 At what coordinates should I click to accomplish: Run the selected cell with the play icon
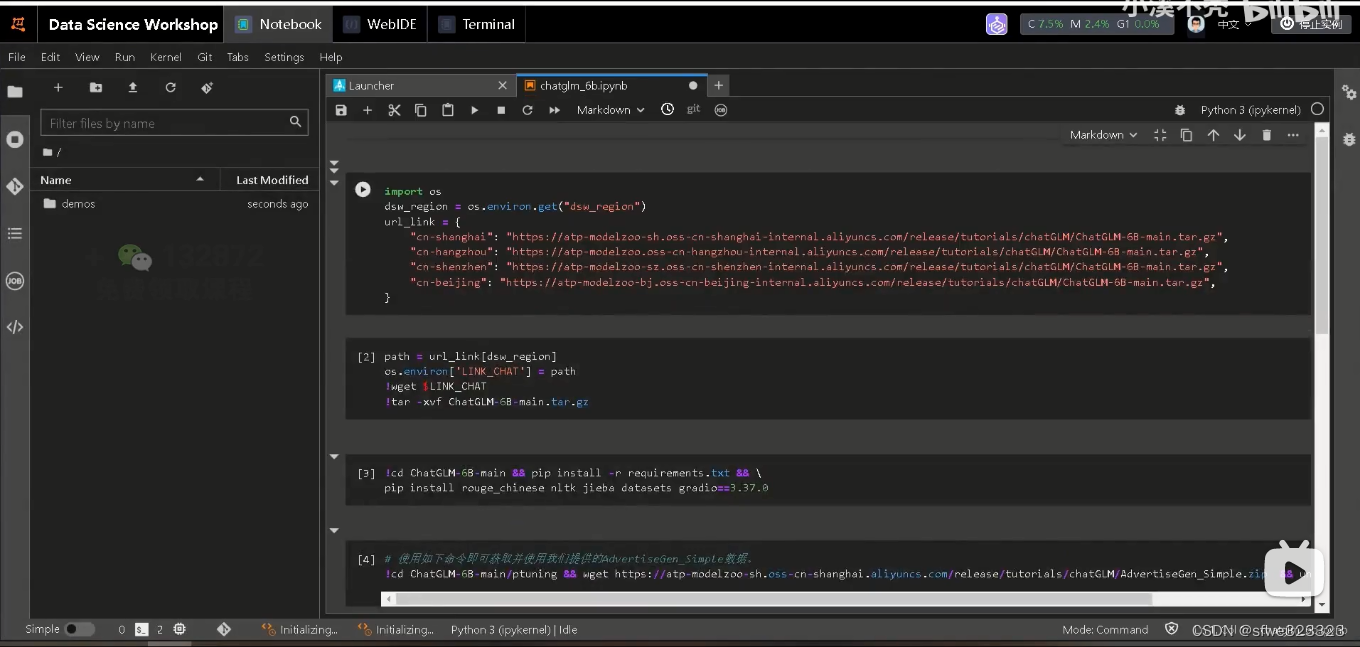click(474, 110)
